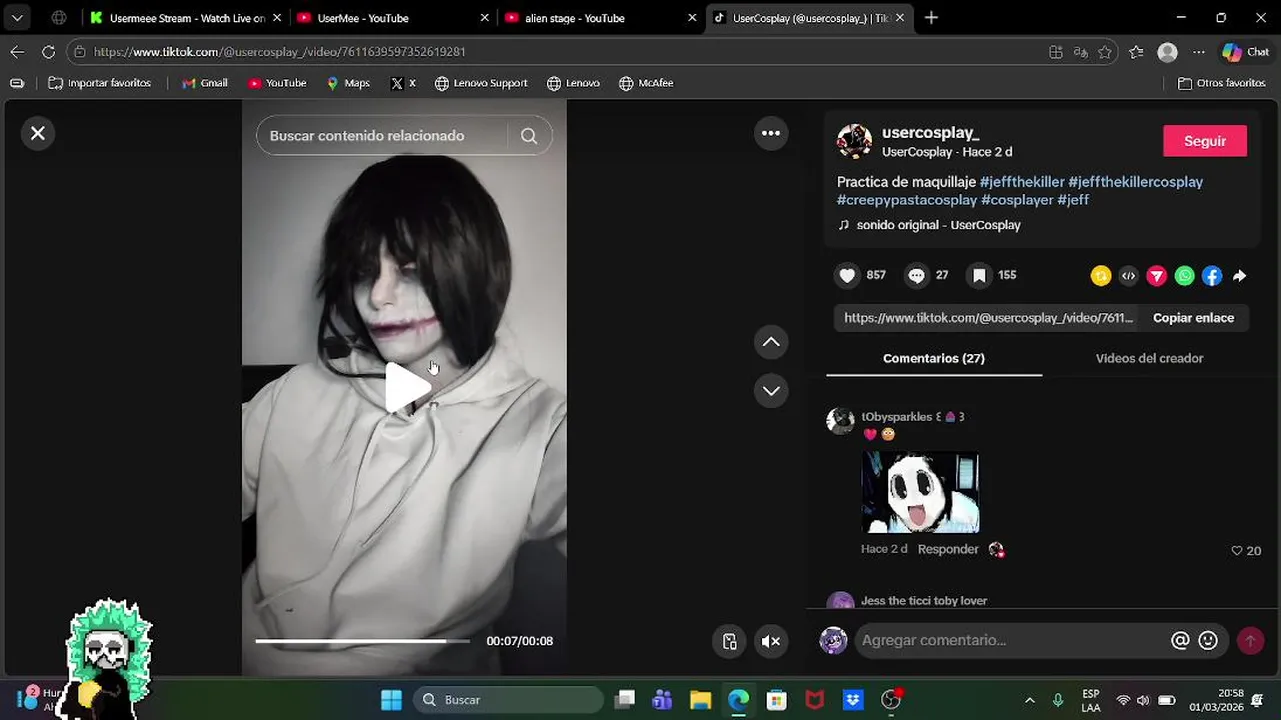Open more share options arrow

click(1240, 276)
